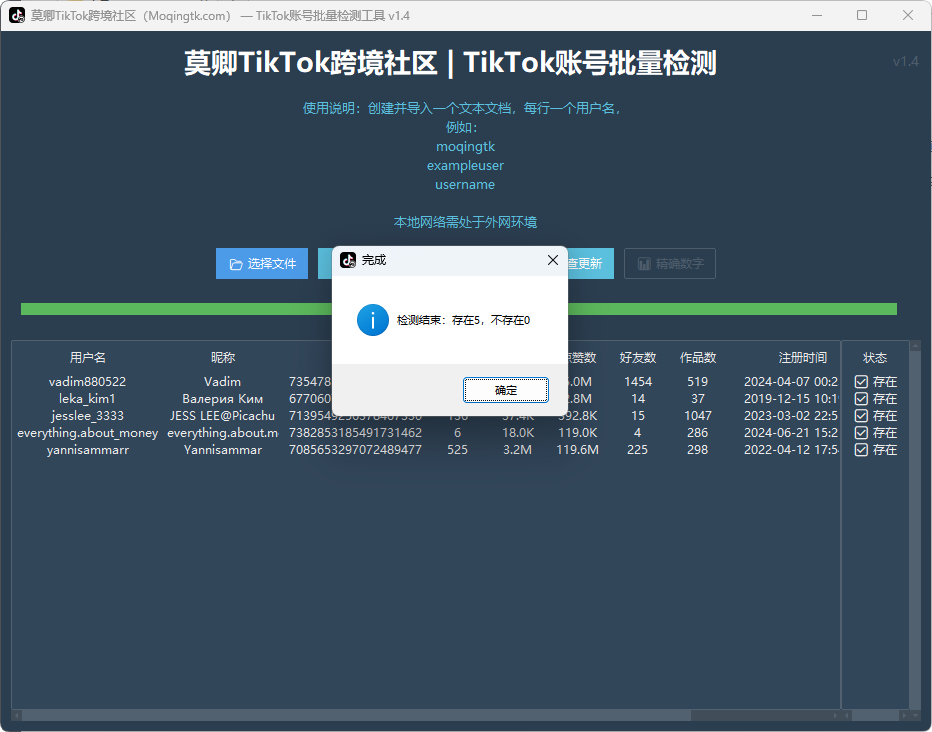Select the leka_kim1 username row
Screen dimensions: 932x732
click(x=88, y=399)
